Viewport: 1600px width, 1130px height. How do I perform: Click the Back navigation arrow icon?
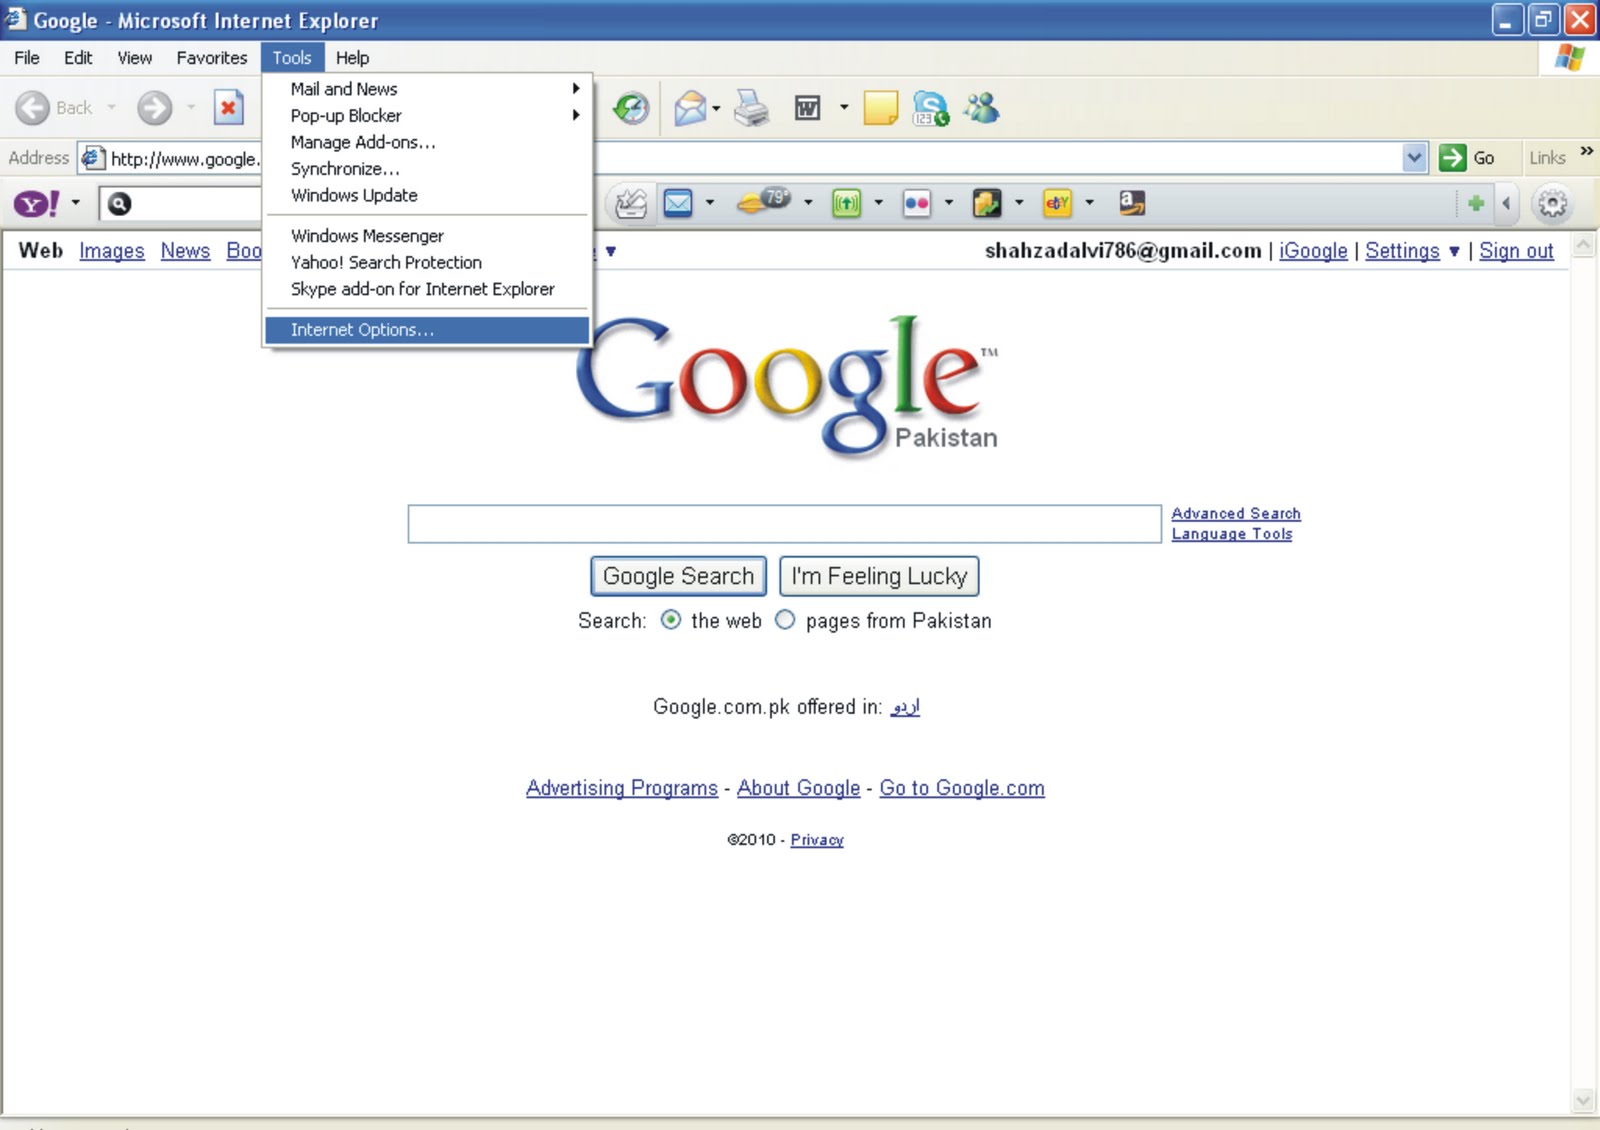click(x=33, y=108)
